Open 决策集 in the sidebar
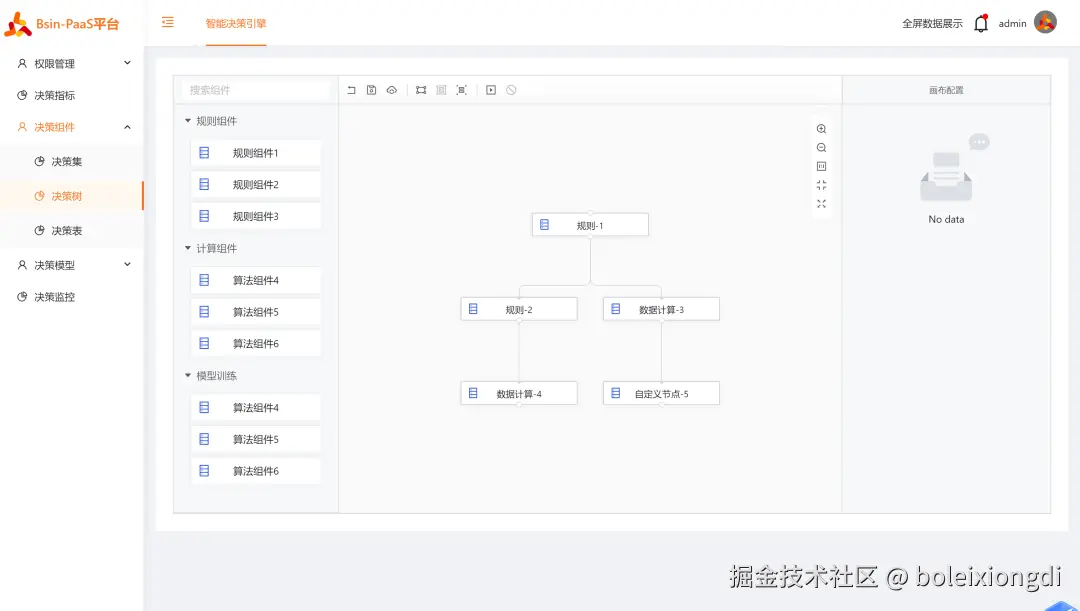Viewport: 1080px width, 611px height. pyautogui.click(x=72, y=161)
